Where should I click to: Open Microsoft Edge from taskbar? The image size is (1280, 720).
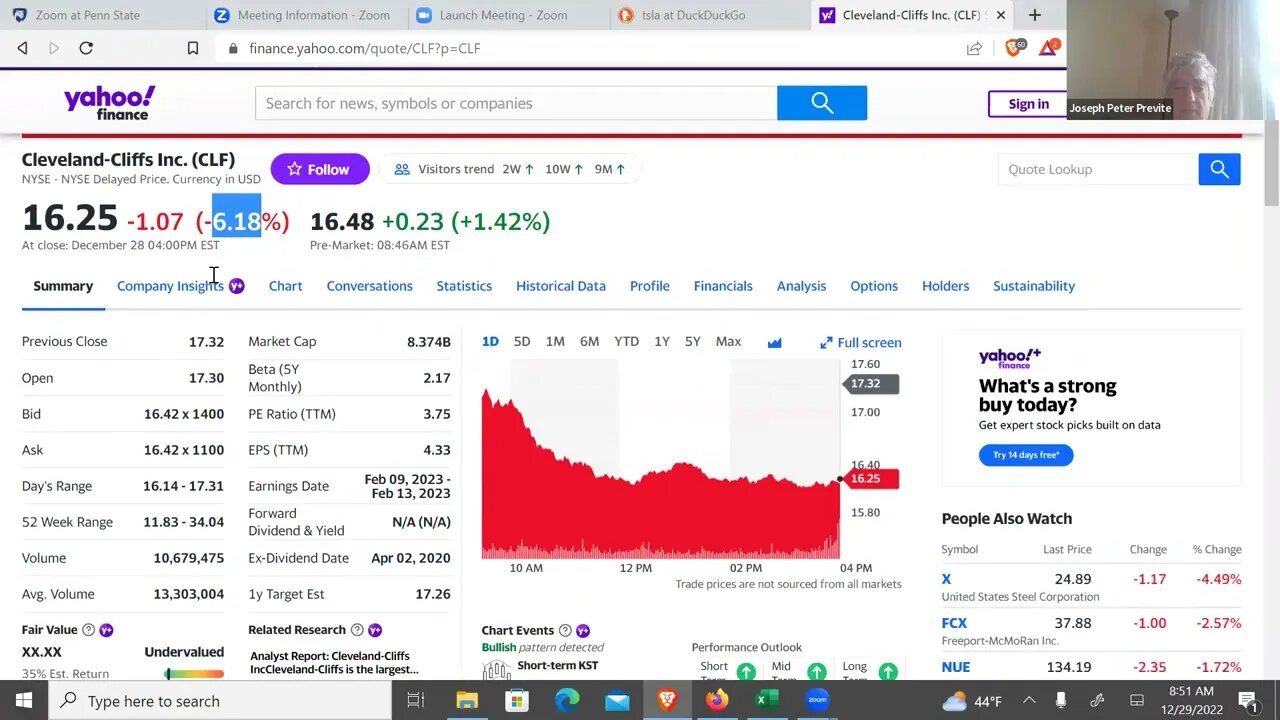[567, 701]
